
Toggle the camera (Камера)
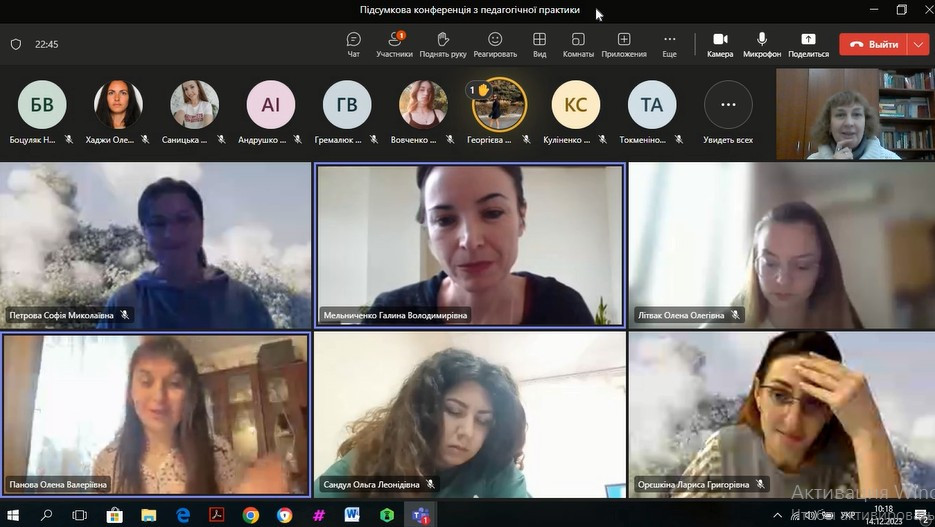719,44
